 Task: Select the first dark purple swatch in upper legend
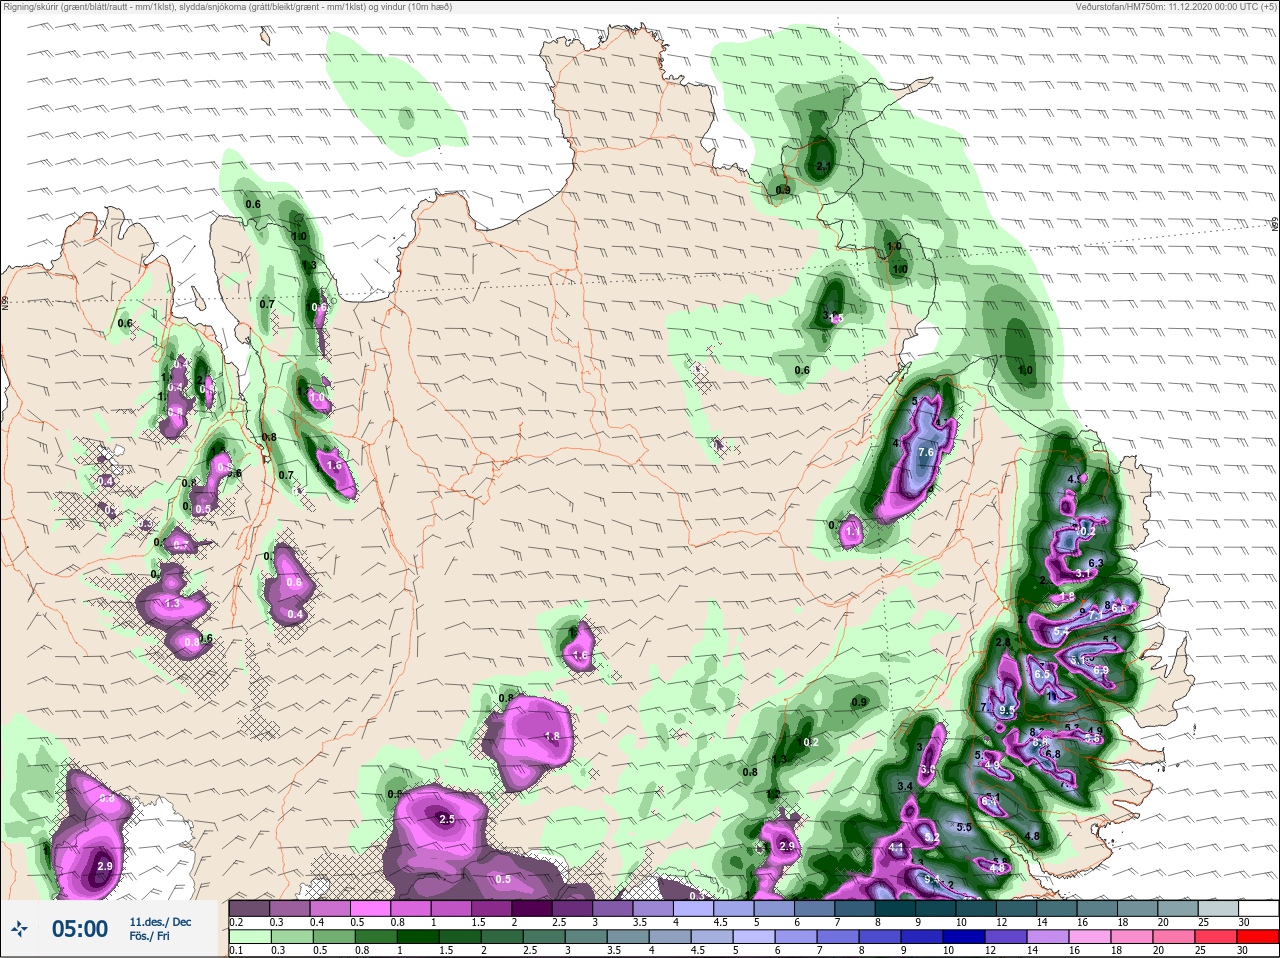(249, 908)
